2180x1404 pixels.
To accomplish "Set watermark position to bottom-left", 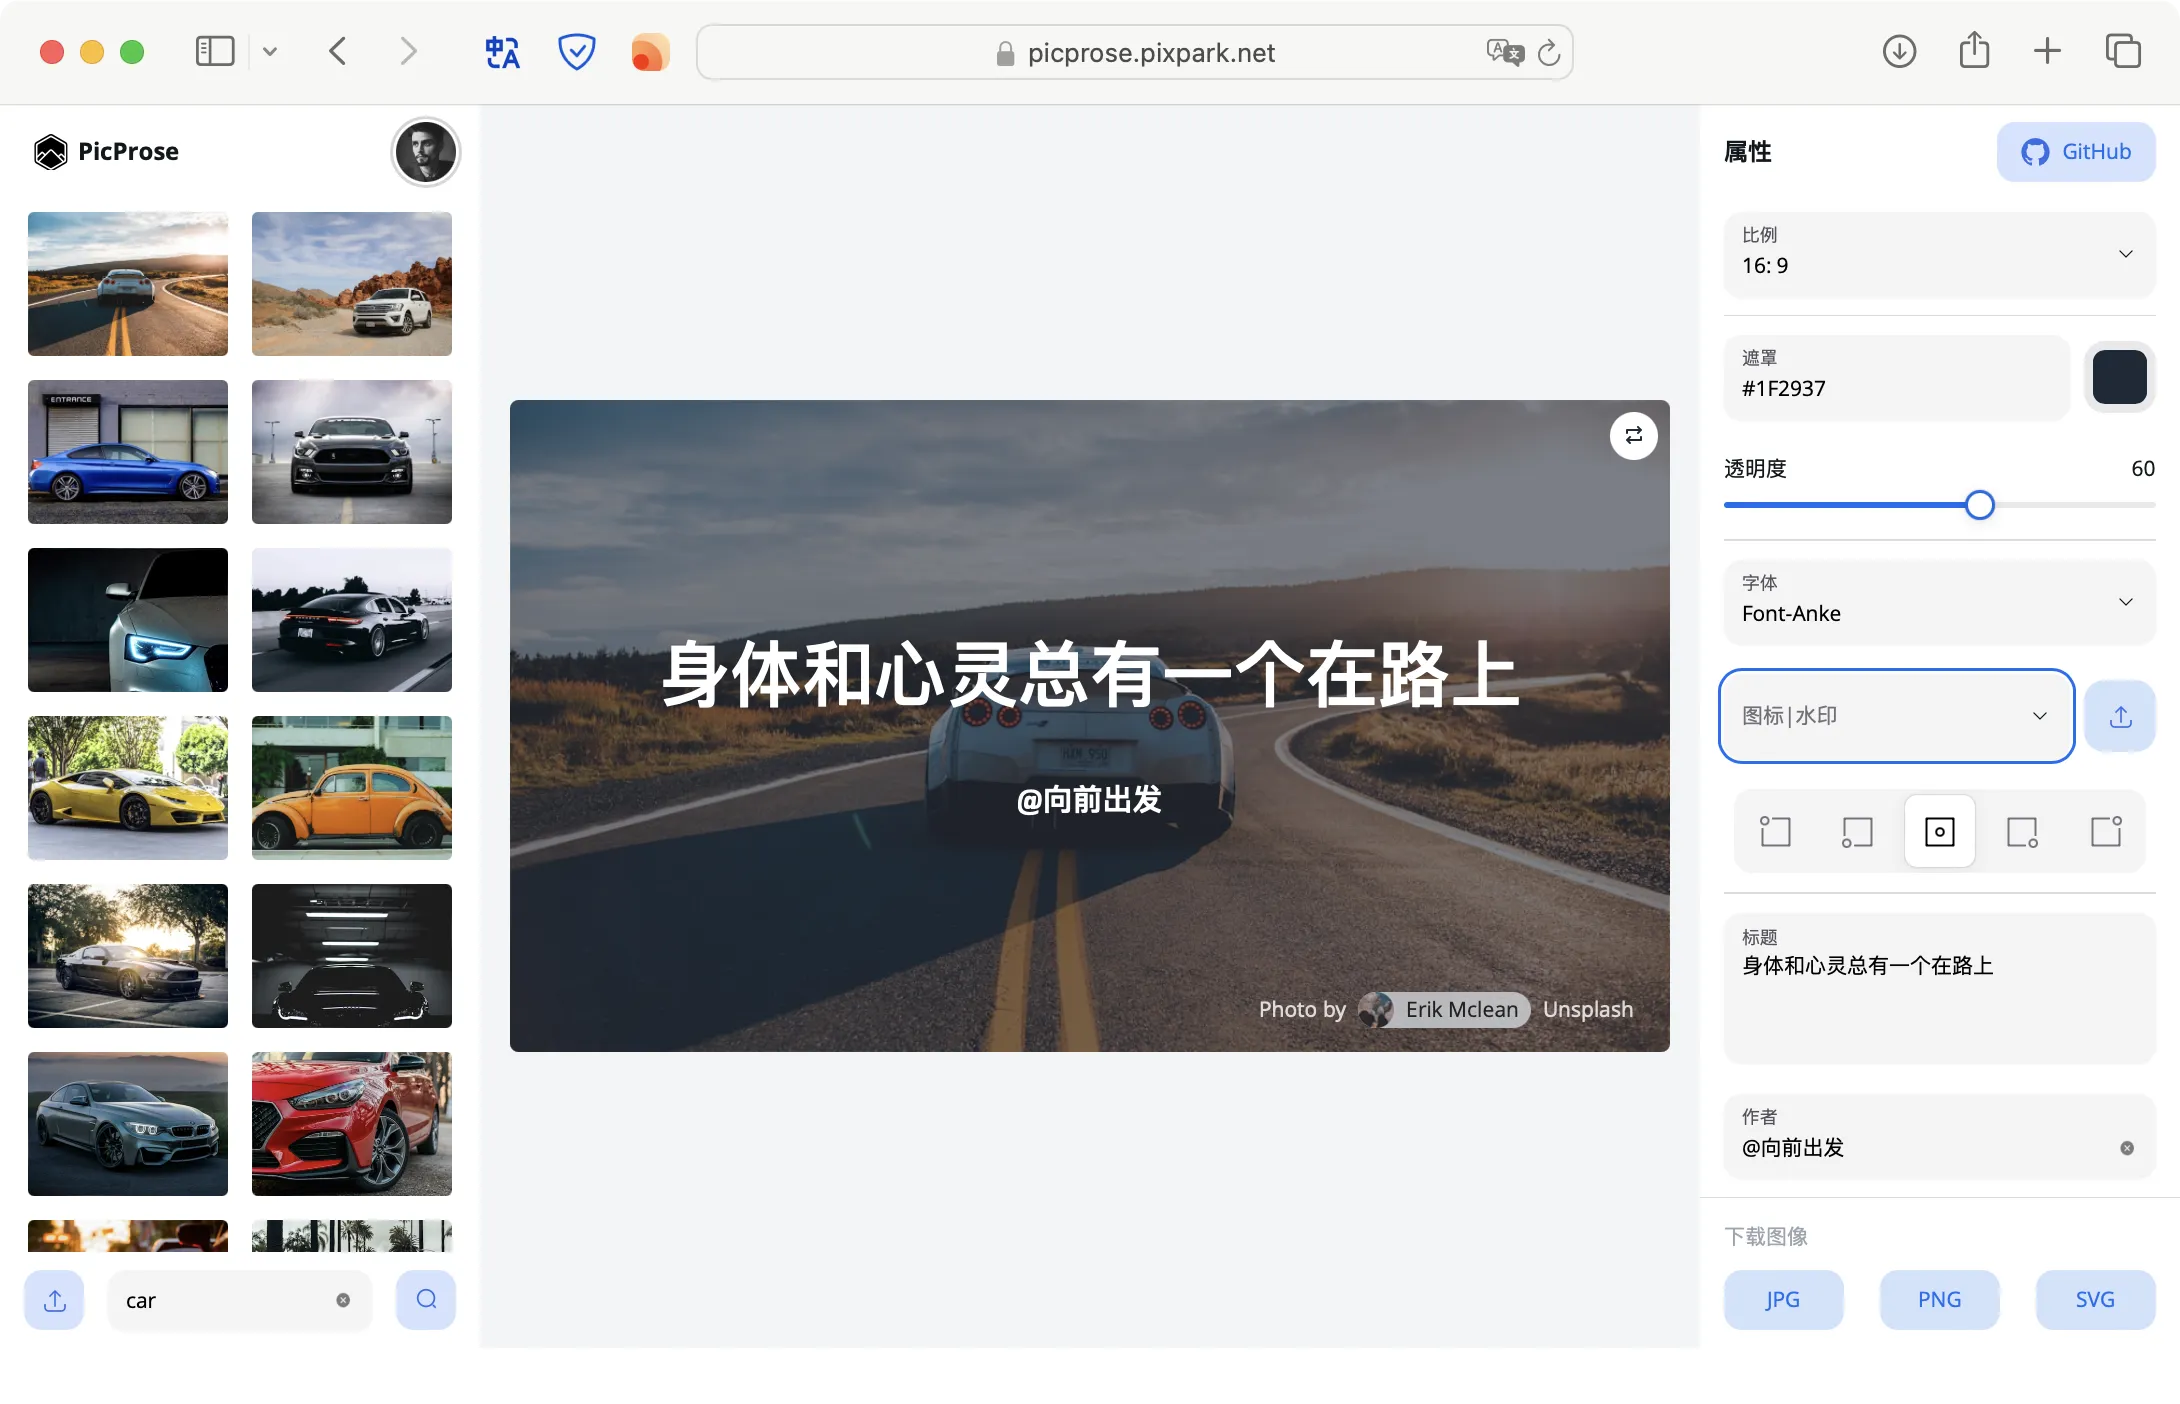I will [1857, 832].
